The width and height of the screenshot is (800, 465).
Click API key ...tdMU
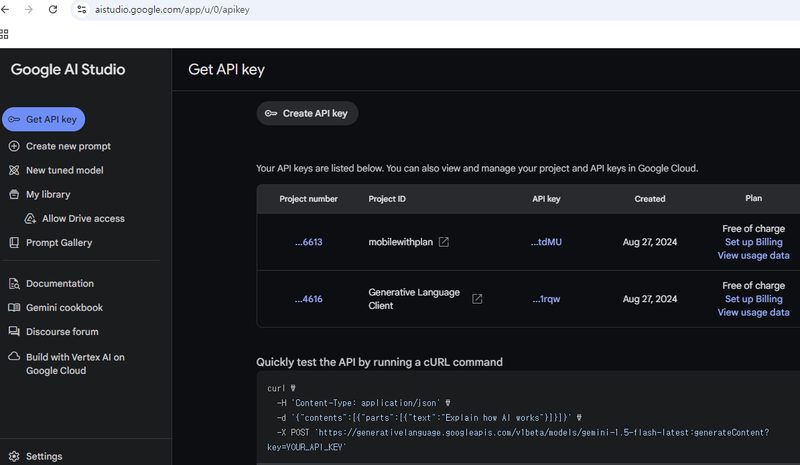pos(546,242)
